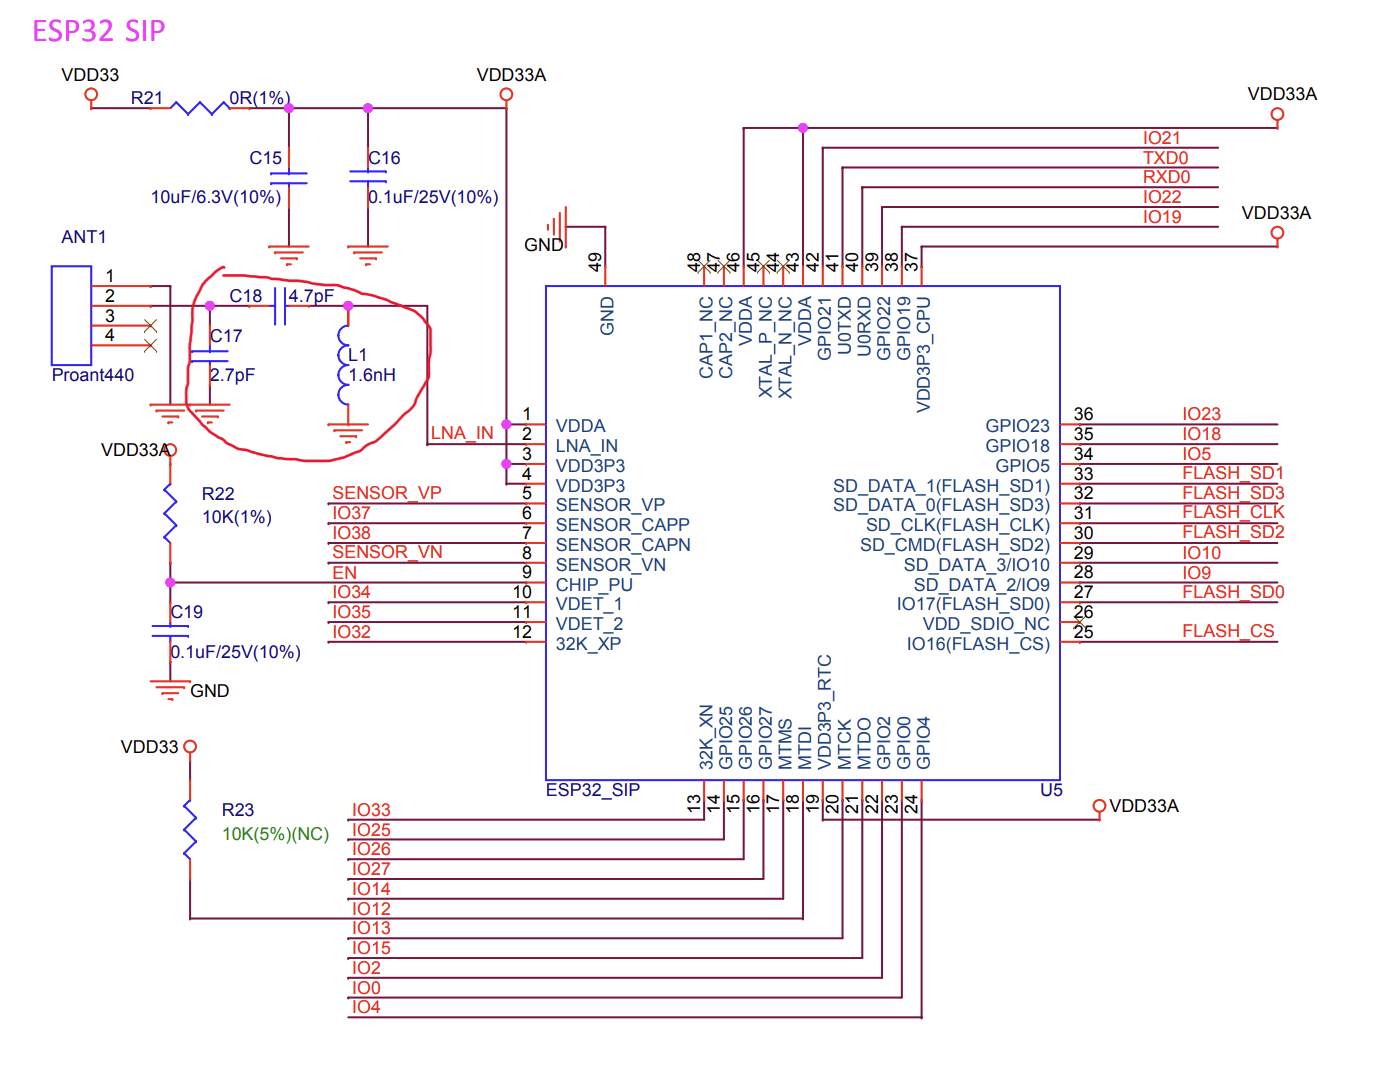Select the R23 resistor symbol
This screenshot has width=1393, height=1065.
tap(190, 828)
